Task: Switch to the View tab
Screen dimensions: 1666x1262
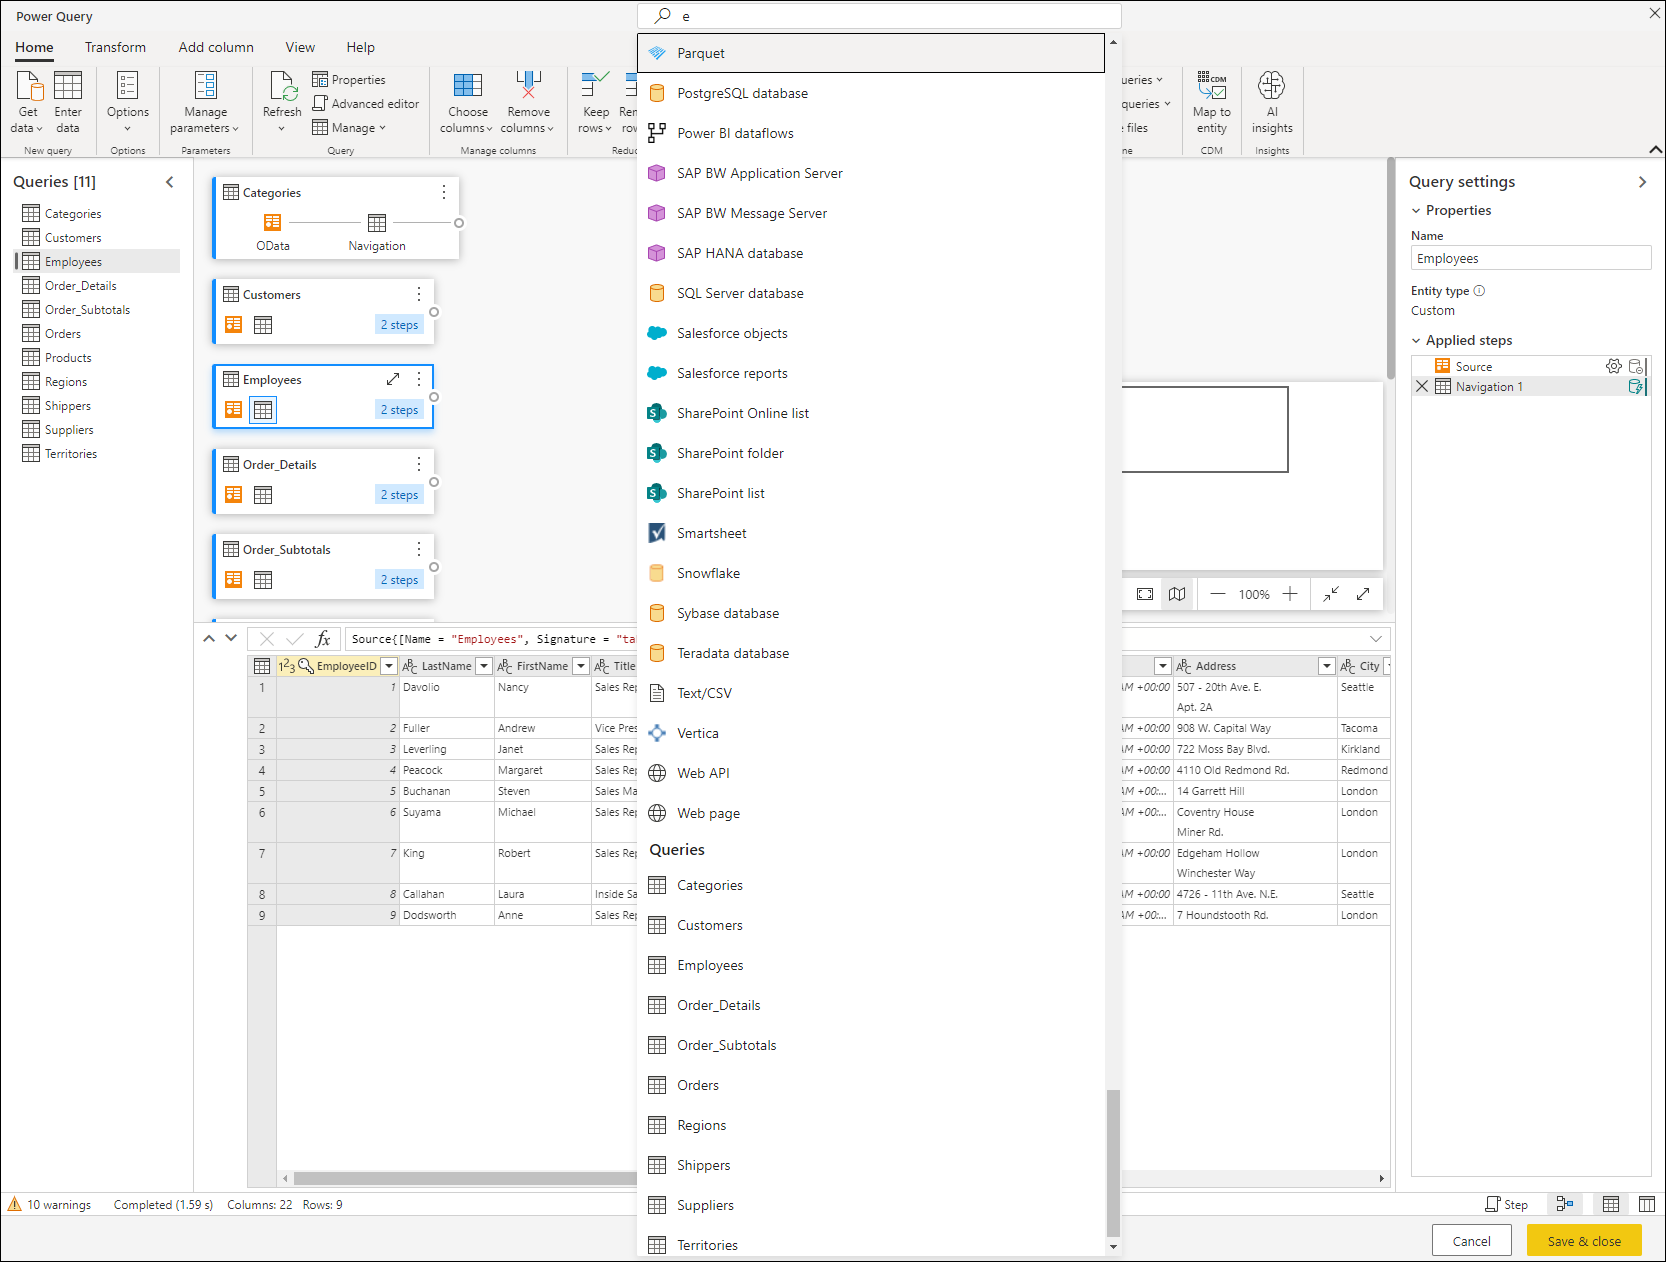Action: 300,47
